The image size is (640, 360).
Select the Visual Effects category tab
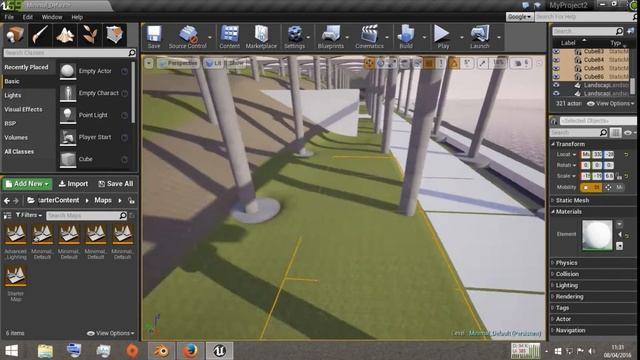point(23,109)
